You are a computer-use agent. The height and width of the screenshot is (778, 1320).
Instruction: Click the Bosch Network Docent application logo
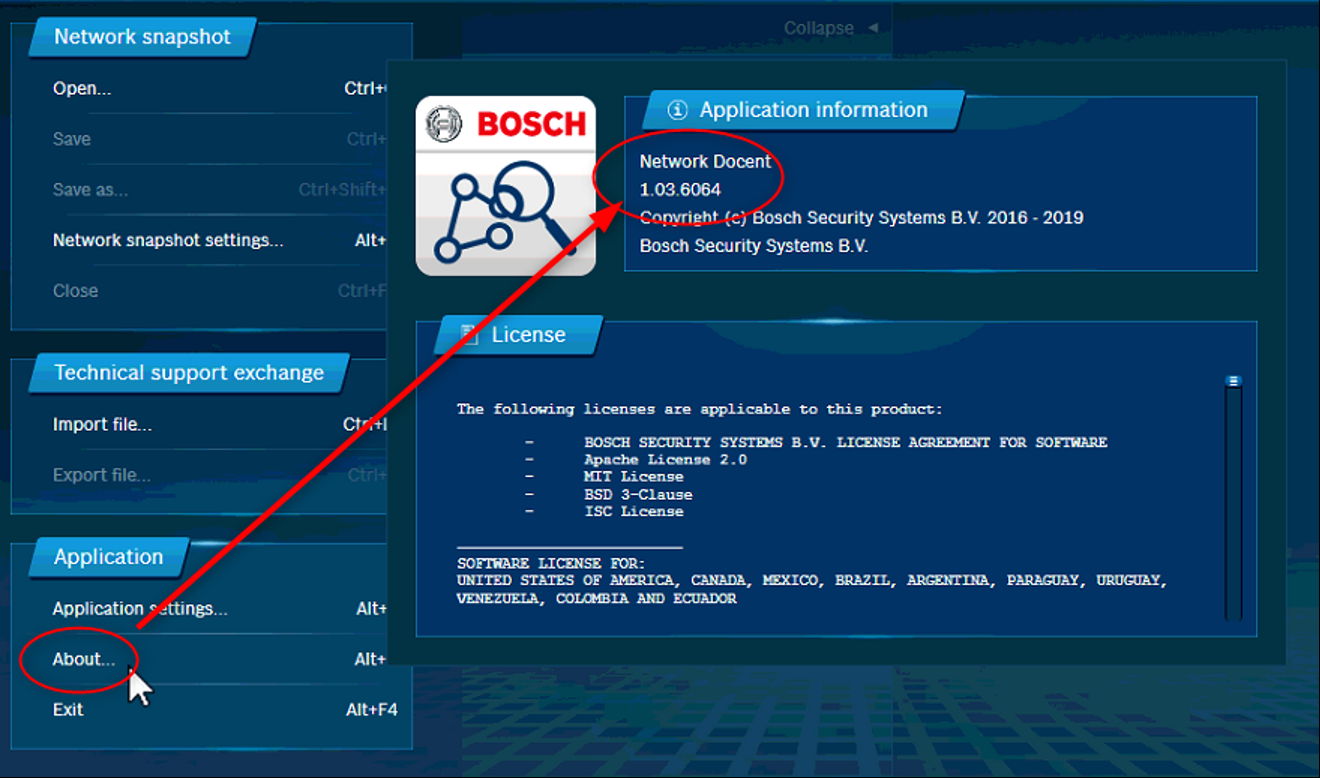pyautogui.click(x=505, y=186)
